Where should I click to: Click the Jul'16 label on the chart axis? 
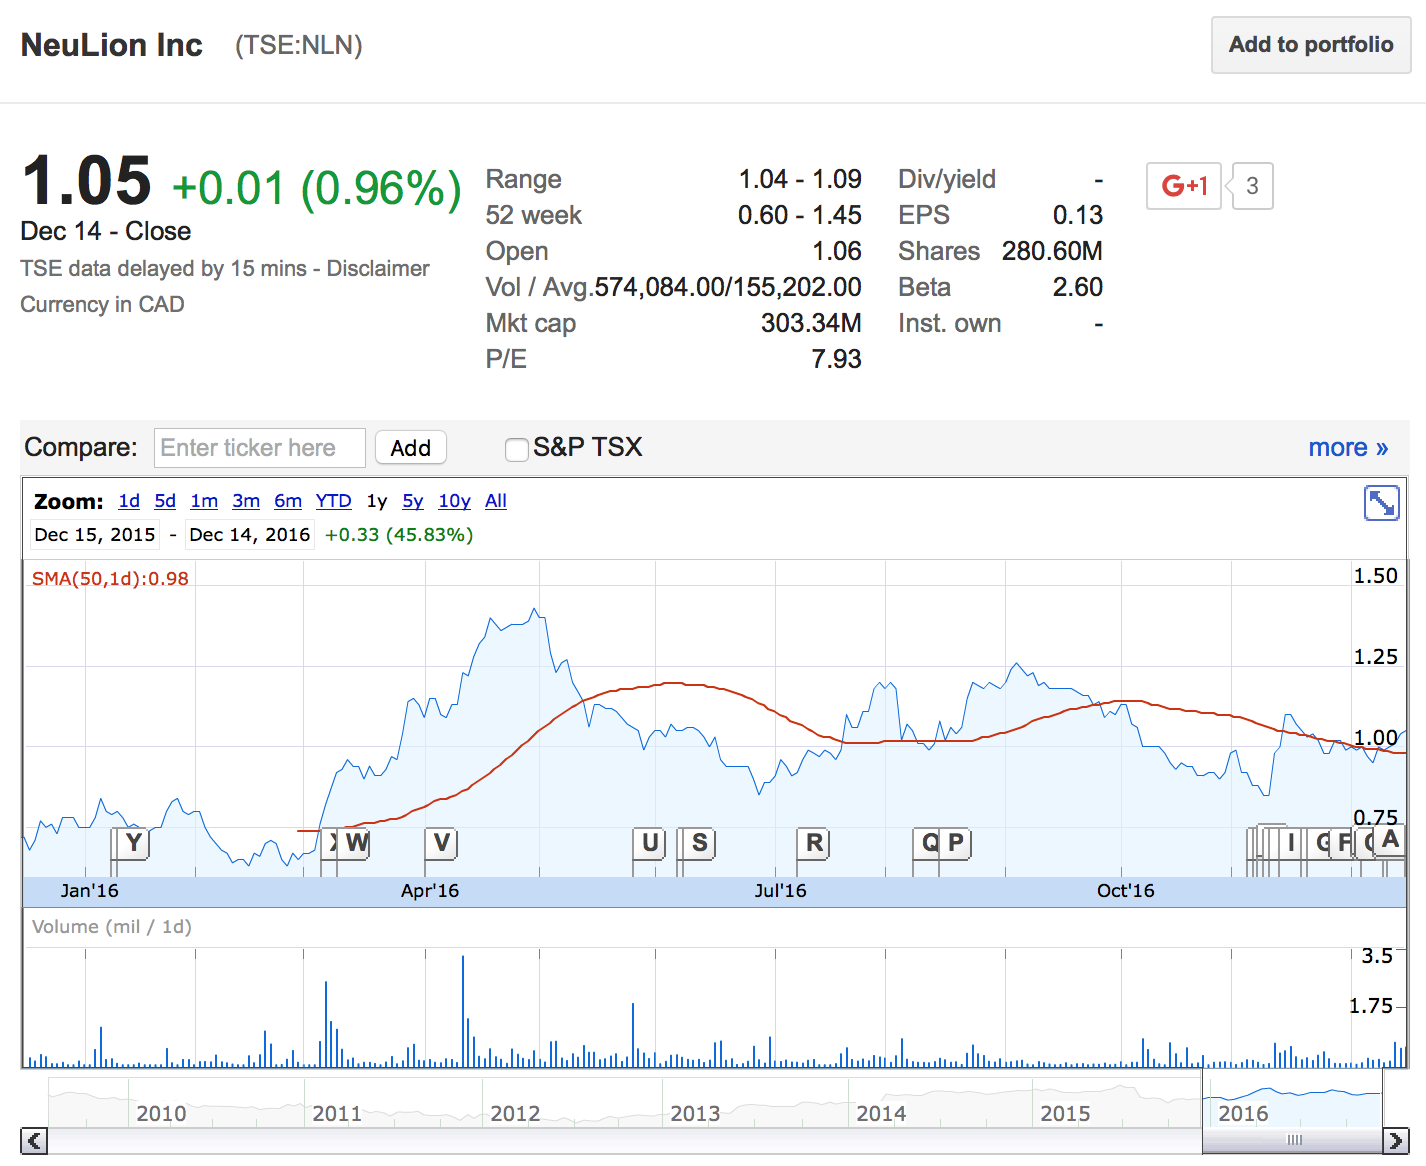pyautogui.click(x=780, y=891)
